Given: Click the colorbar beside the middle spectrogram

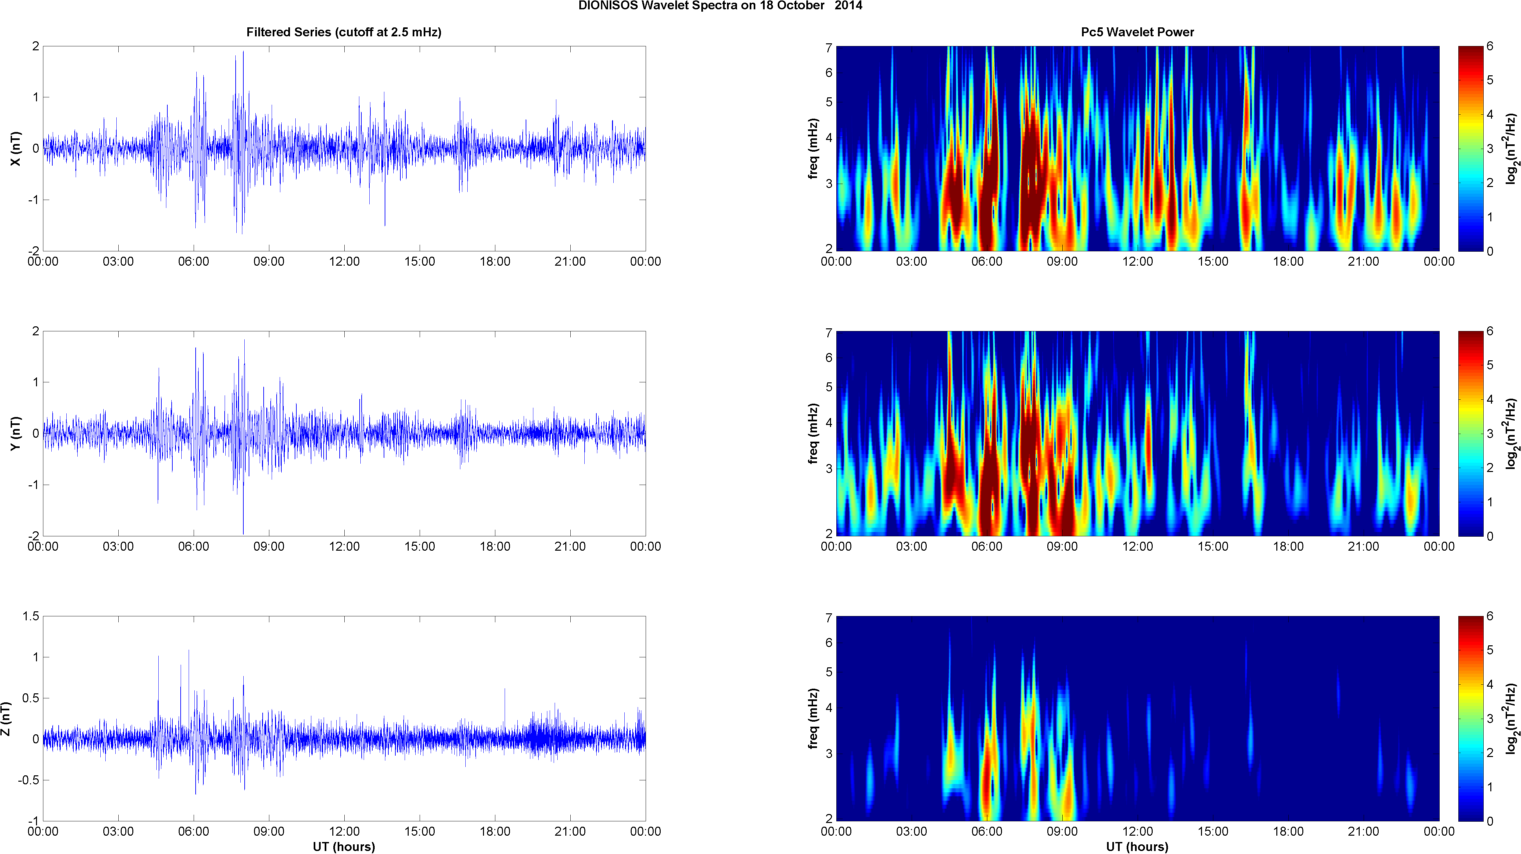Looking at the screenshot, I should coord(1470,433).
